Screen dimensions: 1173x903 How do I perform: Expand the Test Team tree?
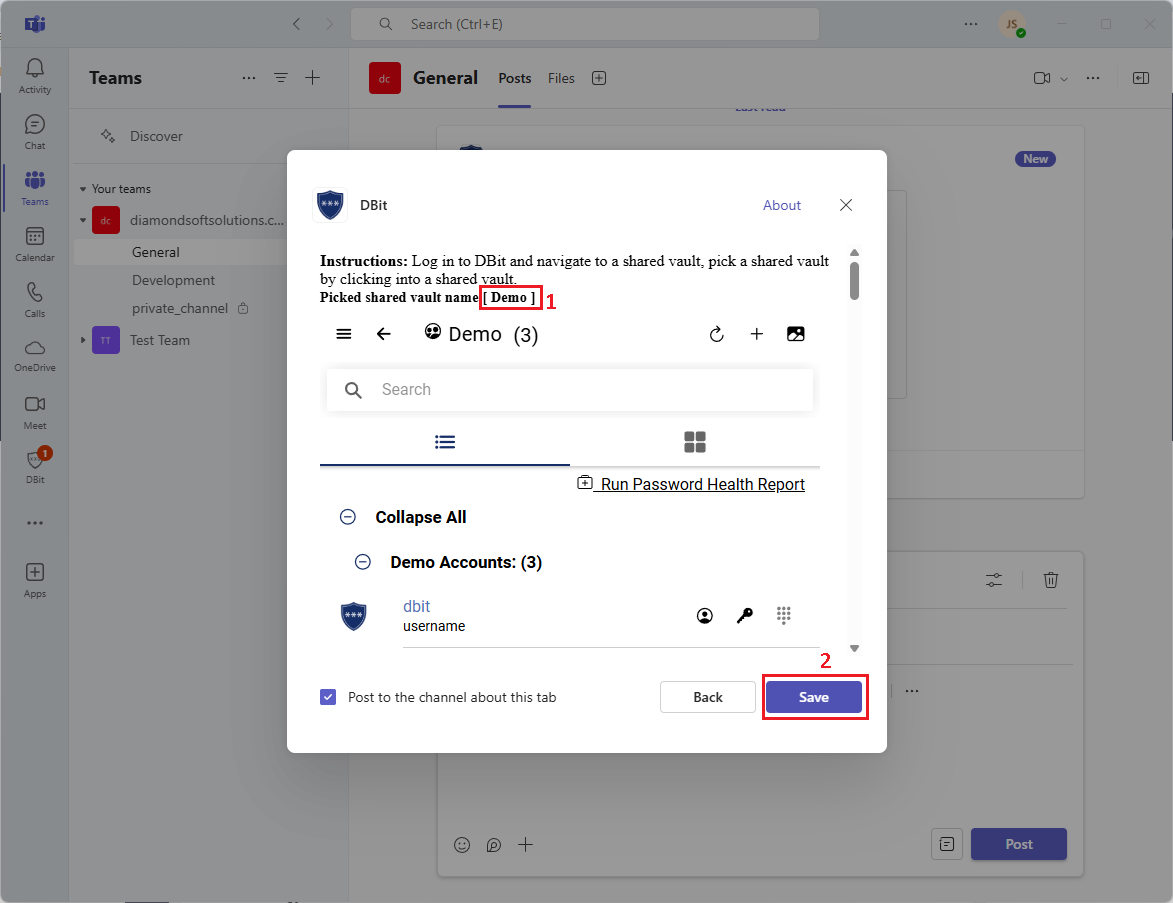(x=83, y=340)
